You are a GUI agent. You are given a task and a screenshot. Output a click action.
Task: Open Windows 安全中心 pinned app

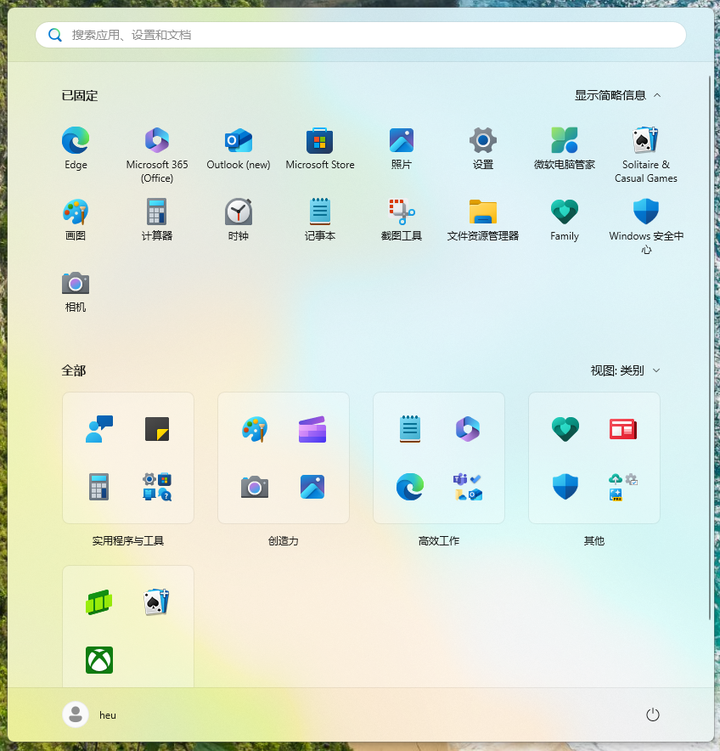point(646,225)
